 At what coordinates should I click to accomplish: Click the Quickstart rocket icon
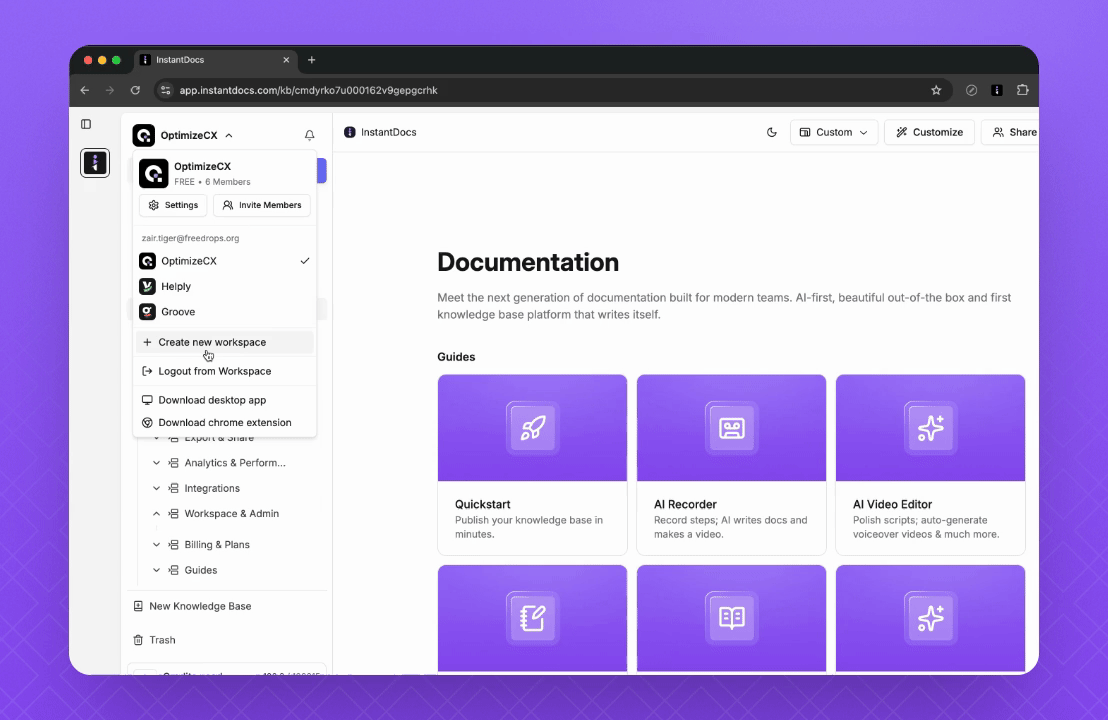coord(532,428)
